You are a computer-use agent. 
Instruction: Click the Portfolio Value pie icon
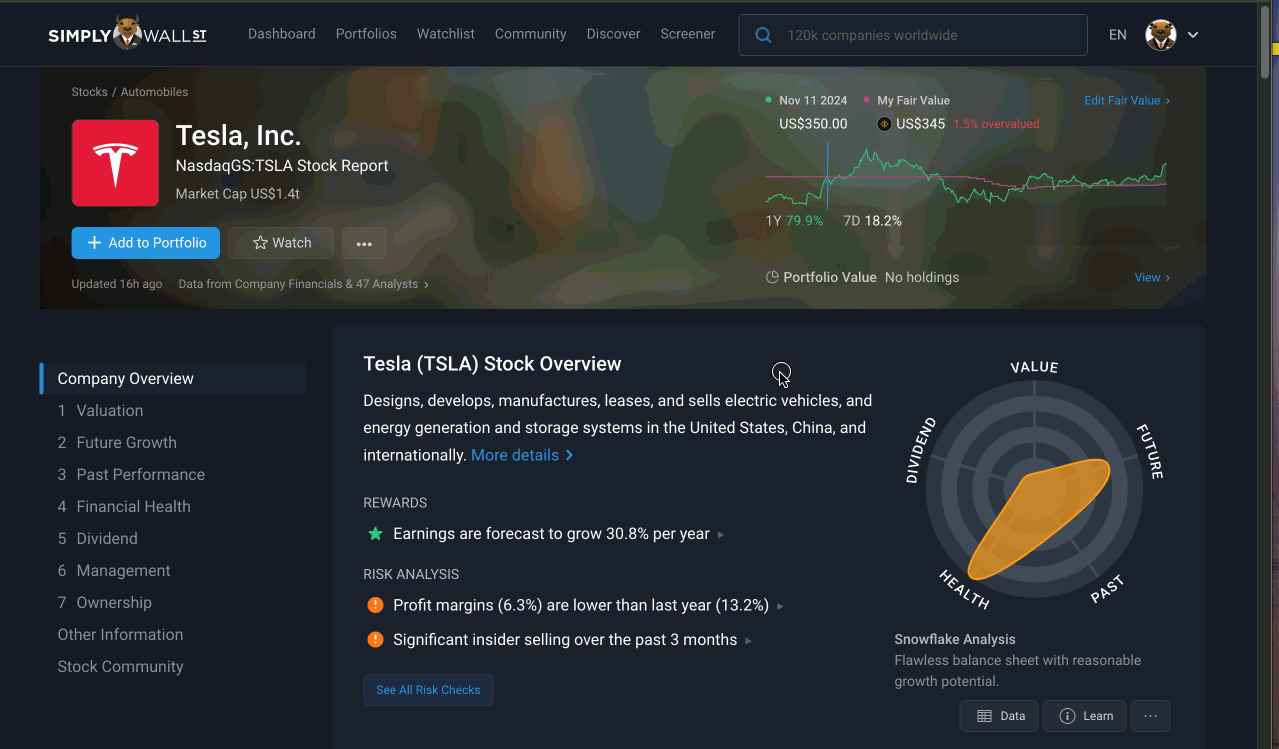(x=772, y=277)
